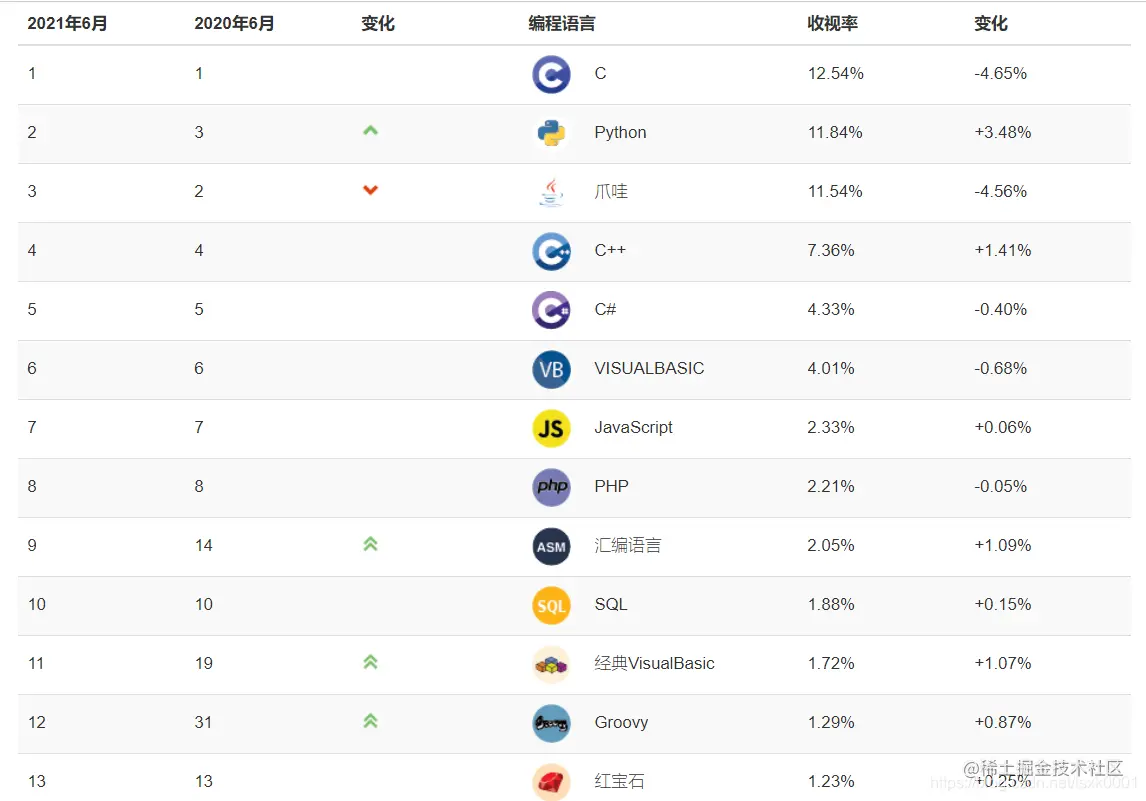
Task: Click the 2.33% rating value
Action: (830, 428)
